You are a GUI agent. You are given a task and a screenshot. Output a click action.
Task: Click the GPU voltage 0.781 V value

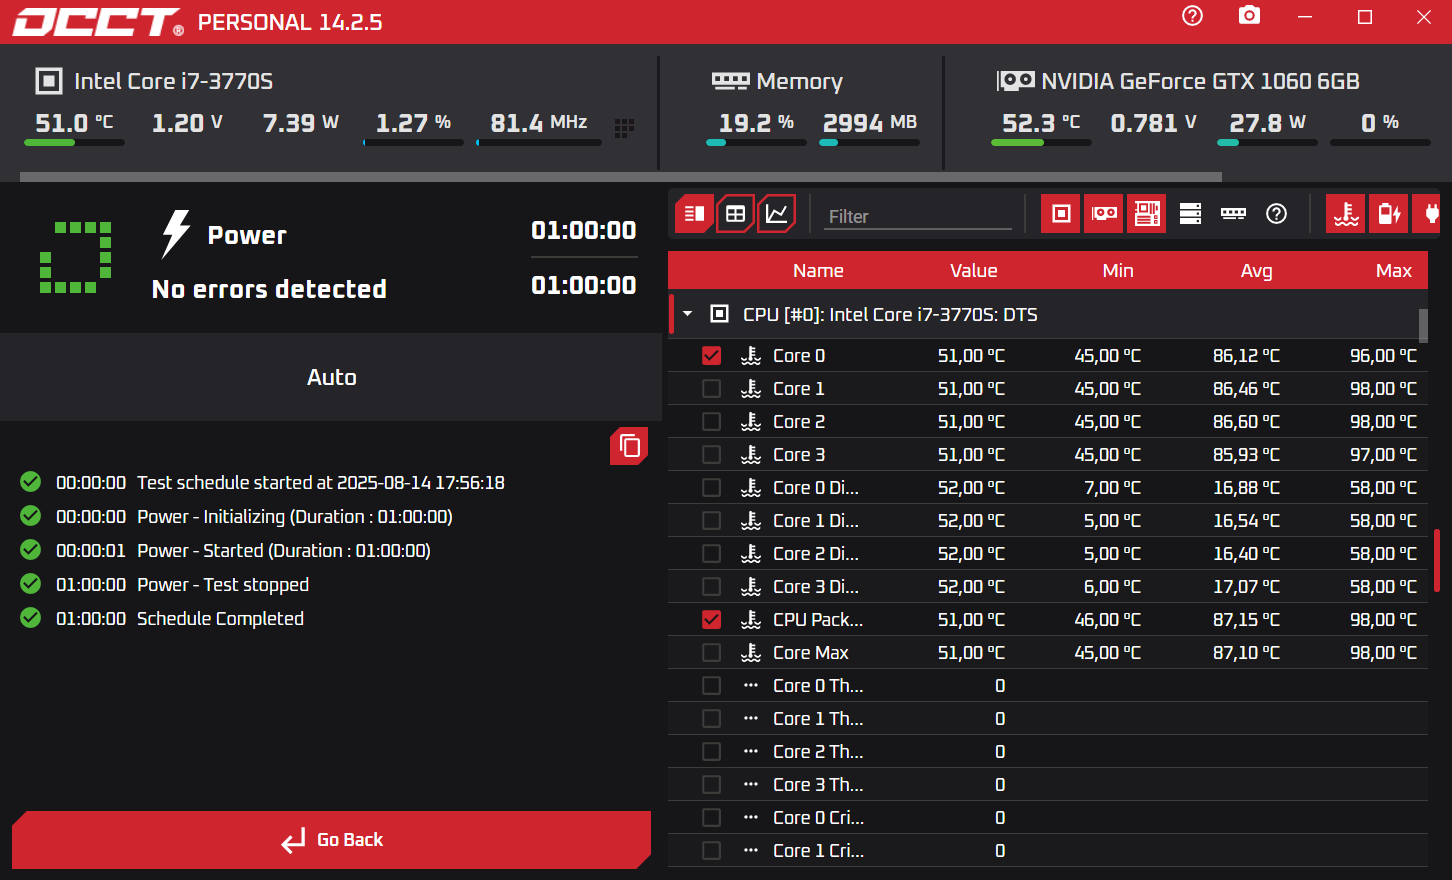point(1154,122)
